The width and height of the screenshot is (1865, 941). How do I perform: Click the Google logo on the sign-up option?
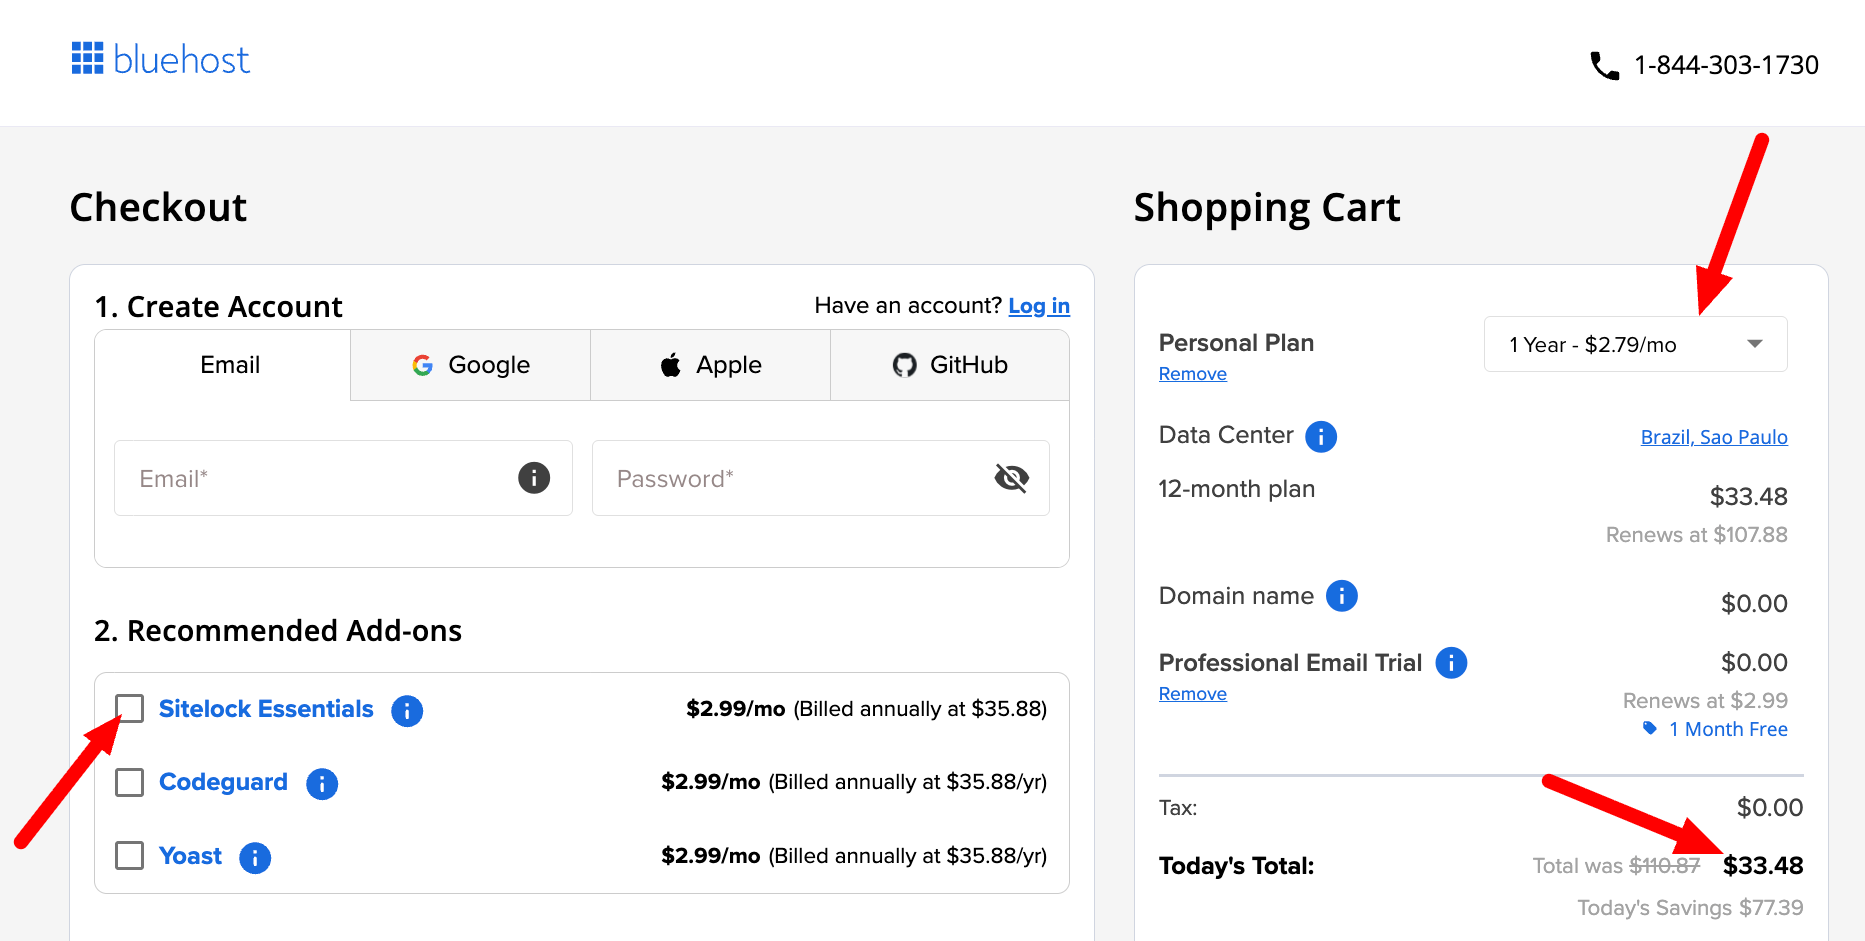click(x=422, y=364)
